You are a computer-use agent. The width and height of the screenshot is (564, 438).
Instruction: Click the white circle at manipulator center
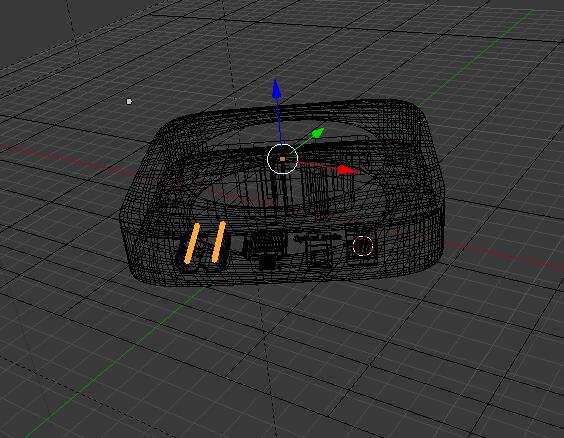point(282,159)
